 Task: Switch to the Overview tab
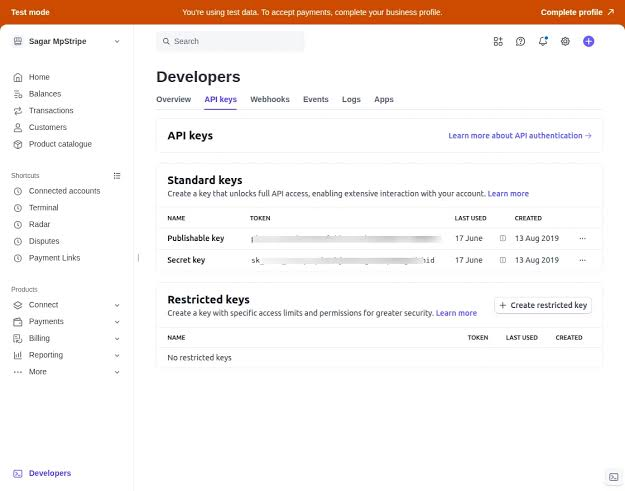click(x=173, y=100)
